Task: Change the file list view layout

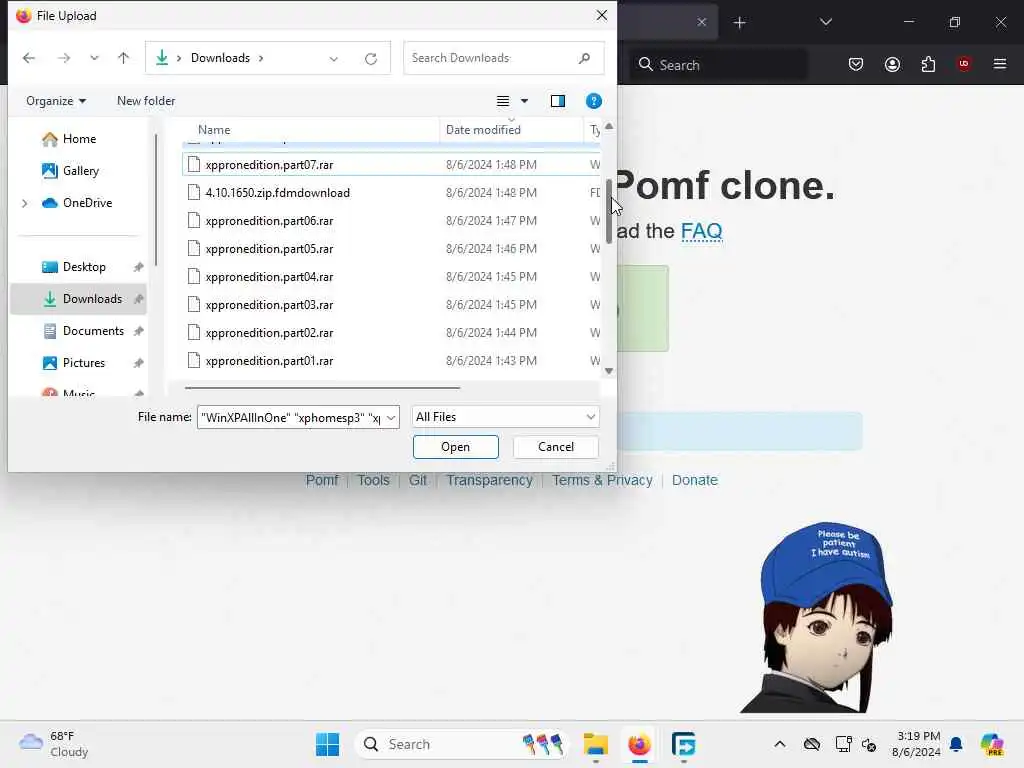Action: pos(503,101)
